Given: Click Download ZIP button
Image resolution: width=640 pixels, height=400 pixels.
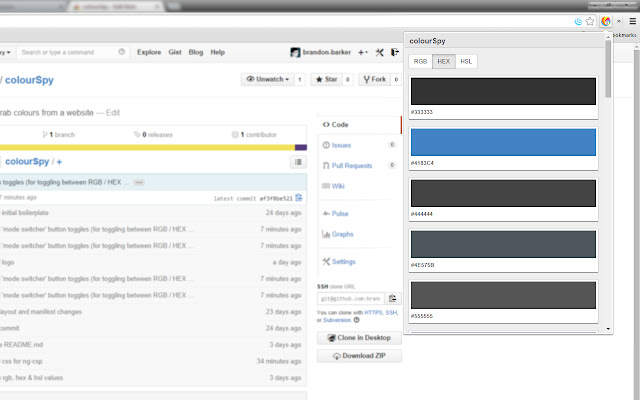Looking at the screenshot, I should click(x=359, y=356).
